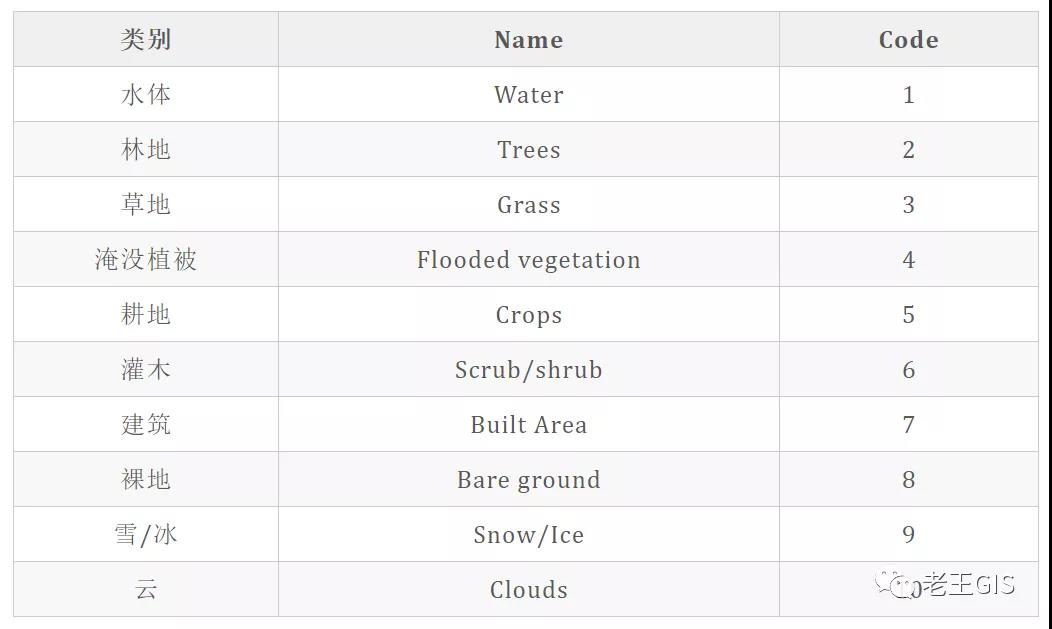Viewport: 1052px width, 629px height.
Task: Click the Trees name cell
Action: click(528, 150)
